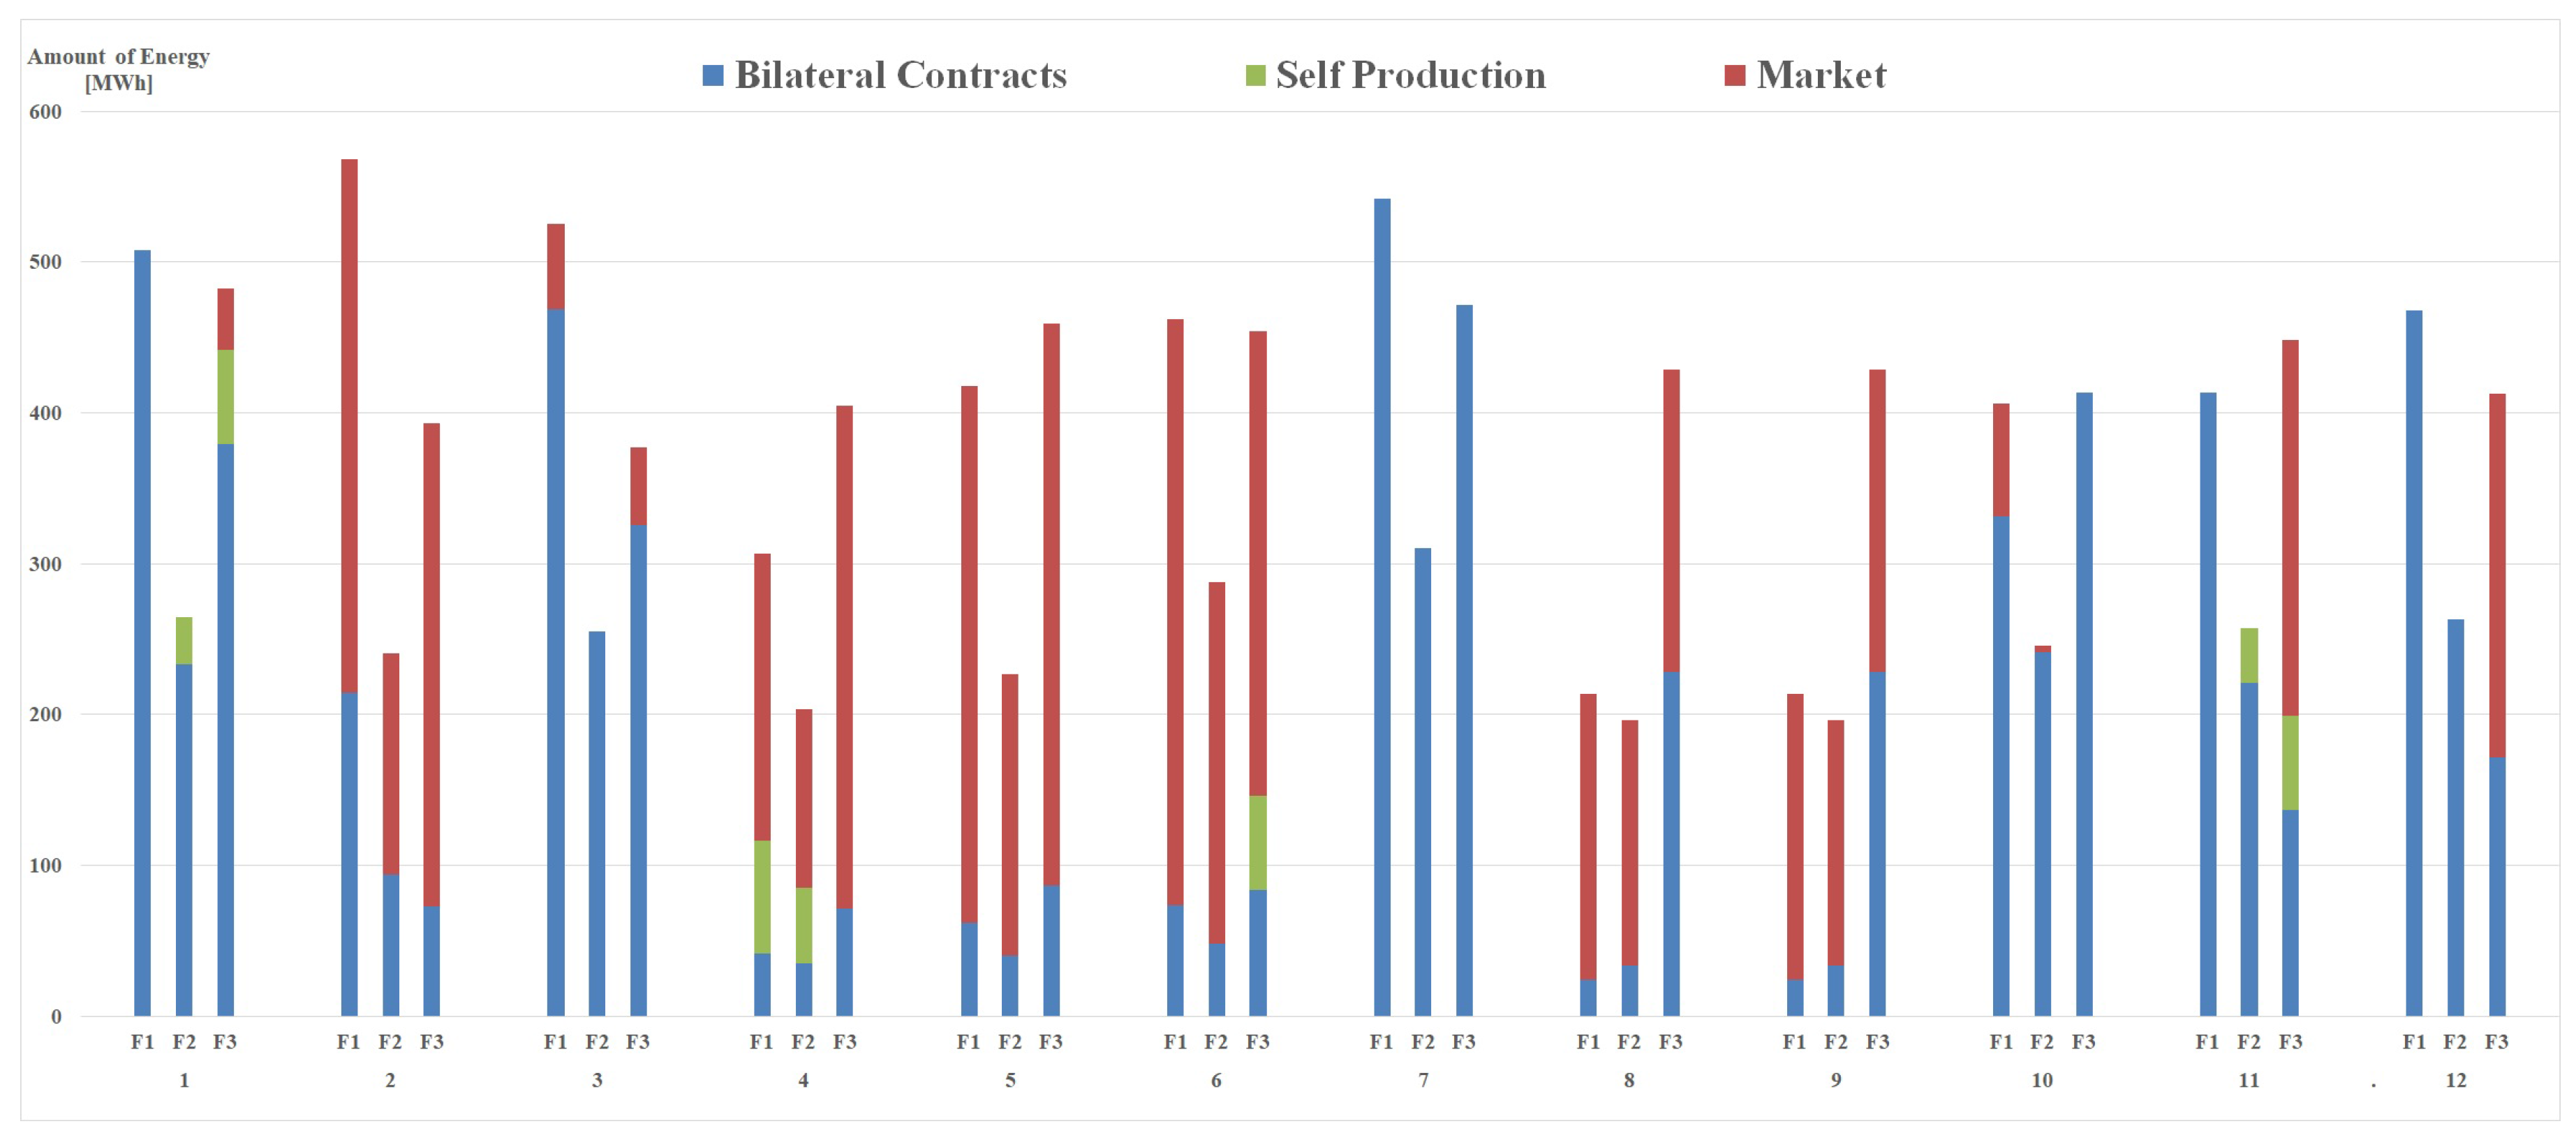Click the blue Bilateral Contracts legend swatch

coord(713,76)
